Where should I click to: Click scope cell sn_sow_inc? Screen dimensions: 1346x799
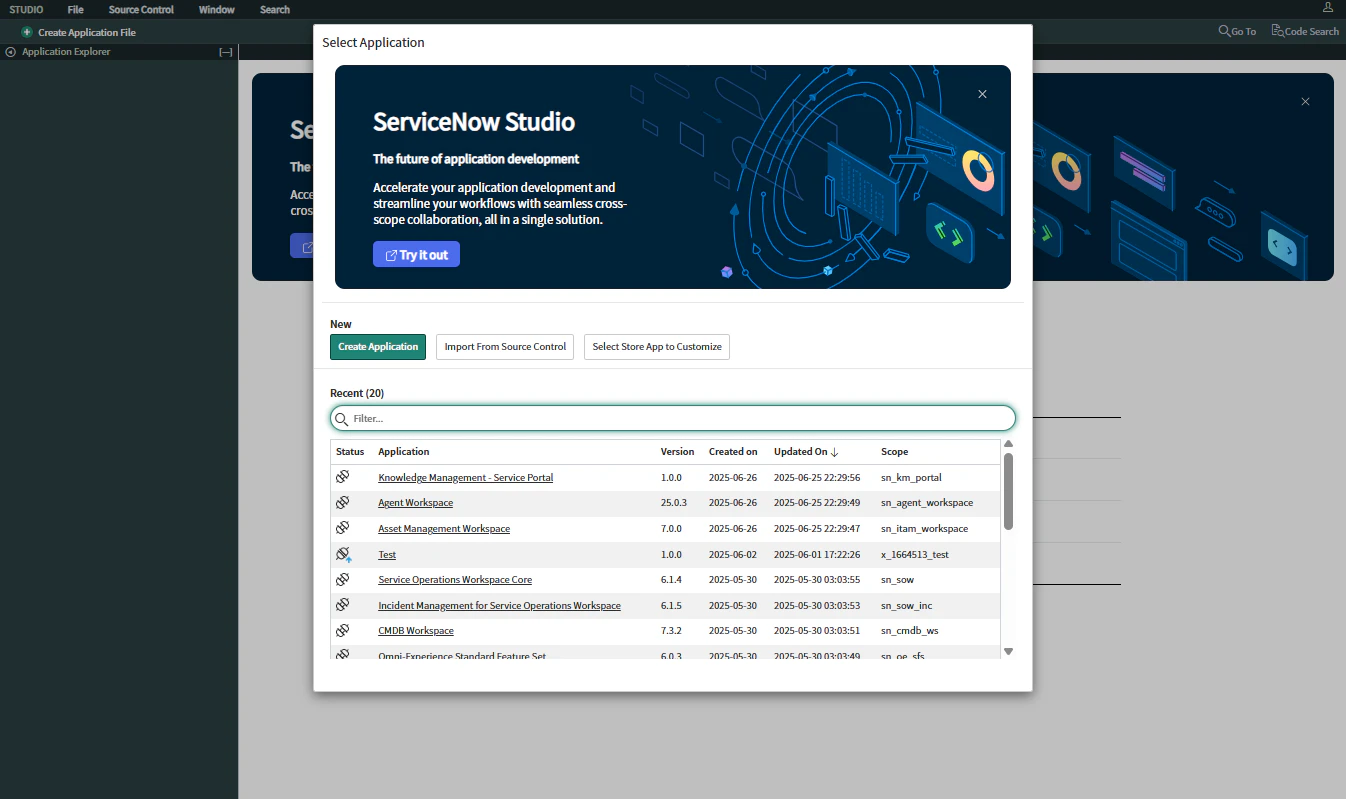(x=906, y=606)
